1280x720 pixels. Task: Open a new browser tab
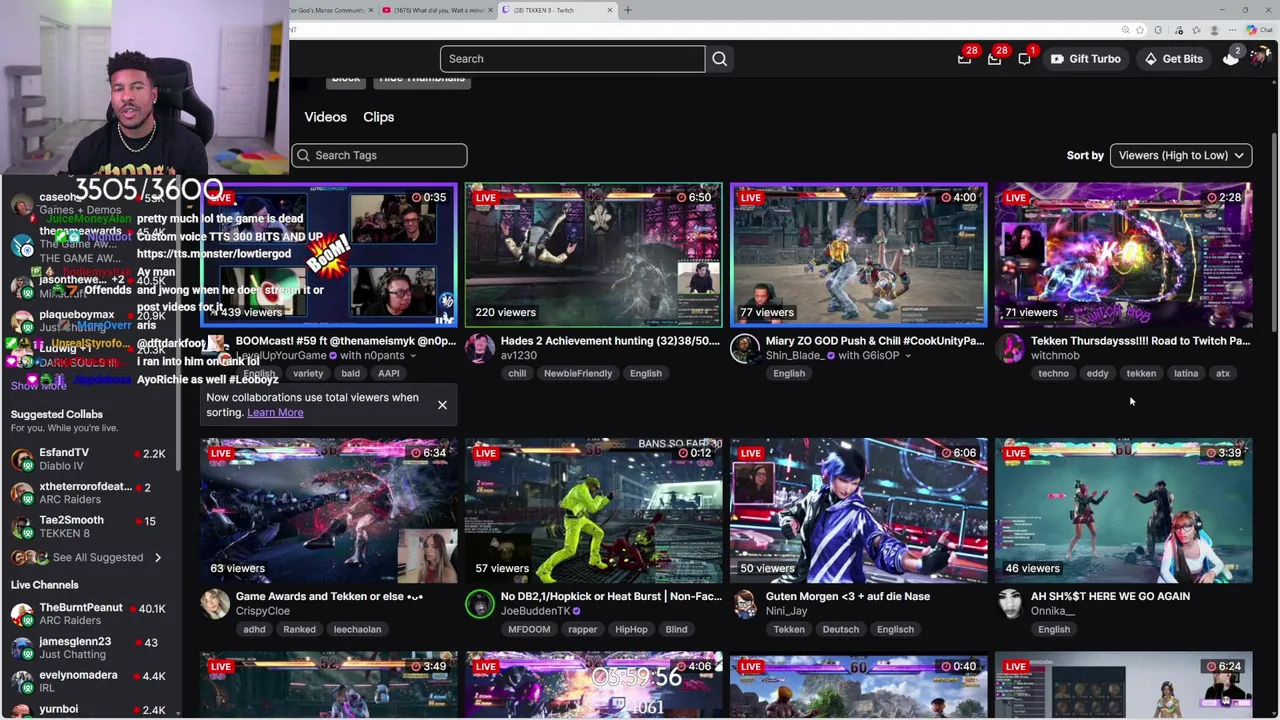coord(628,10)
